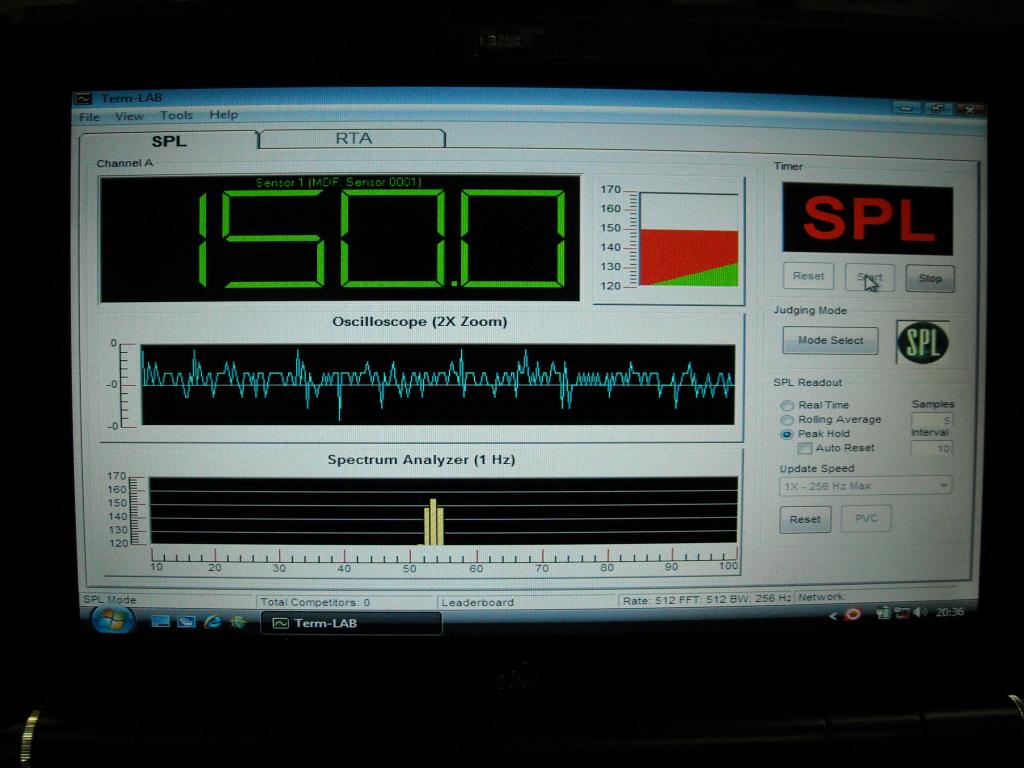
Task: Click the Mode Select button
Action: click(830, 341)
